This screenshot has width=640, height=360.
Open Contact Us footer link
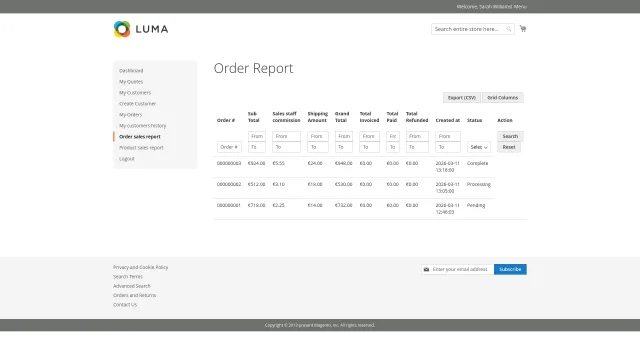pyautogui.click(x=125, y=304)
